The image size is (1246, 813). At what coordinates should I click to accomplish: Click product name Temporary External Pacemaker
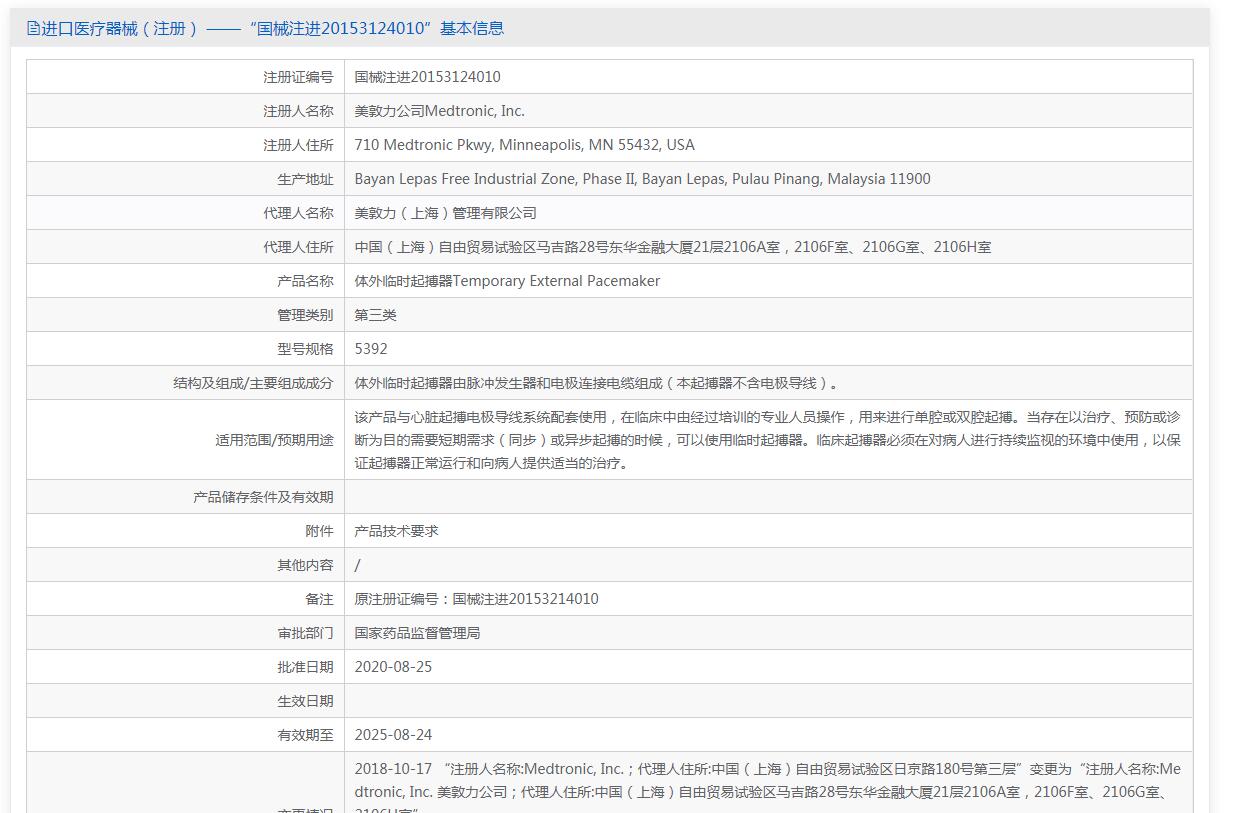click(507, 281)
